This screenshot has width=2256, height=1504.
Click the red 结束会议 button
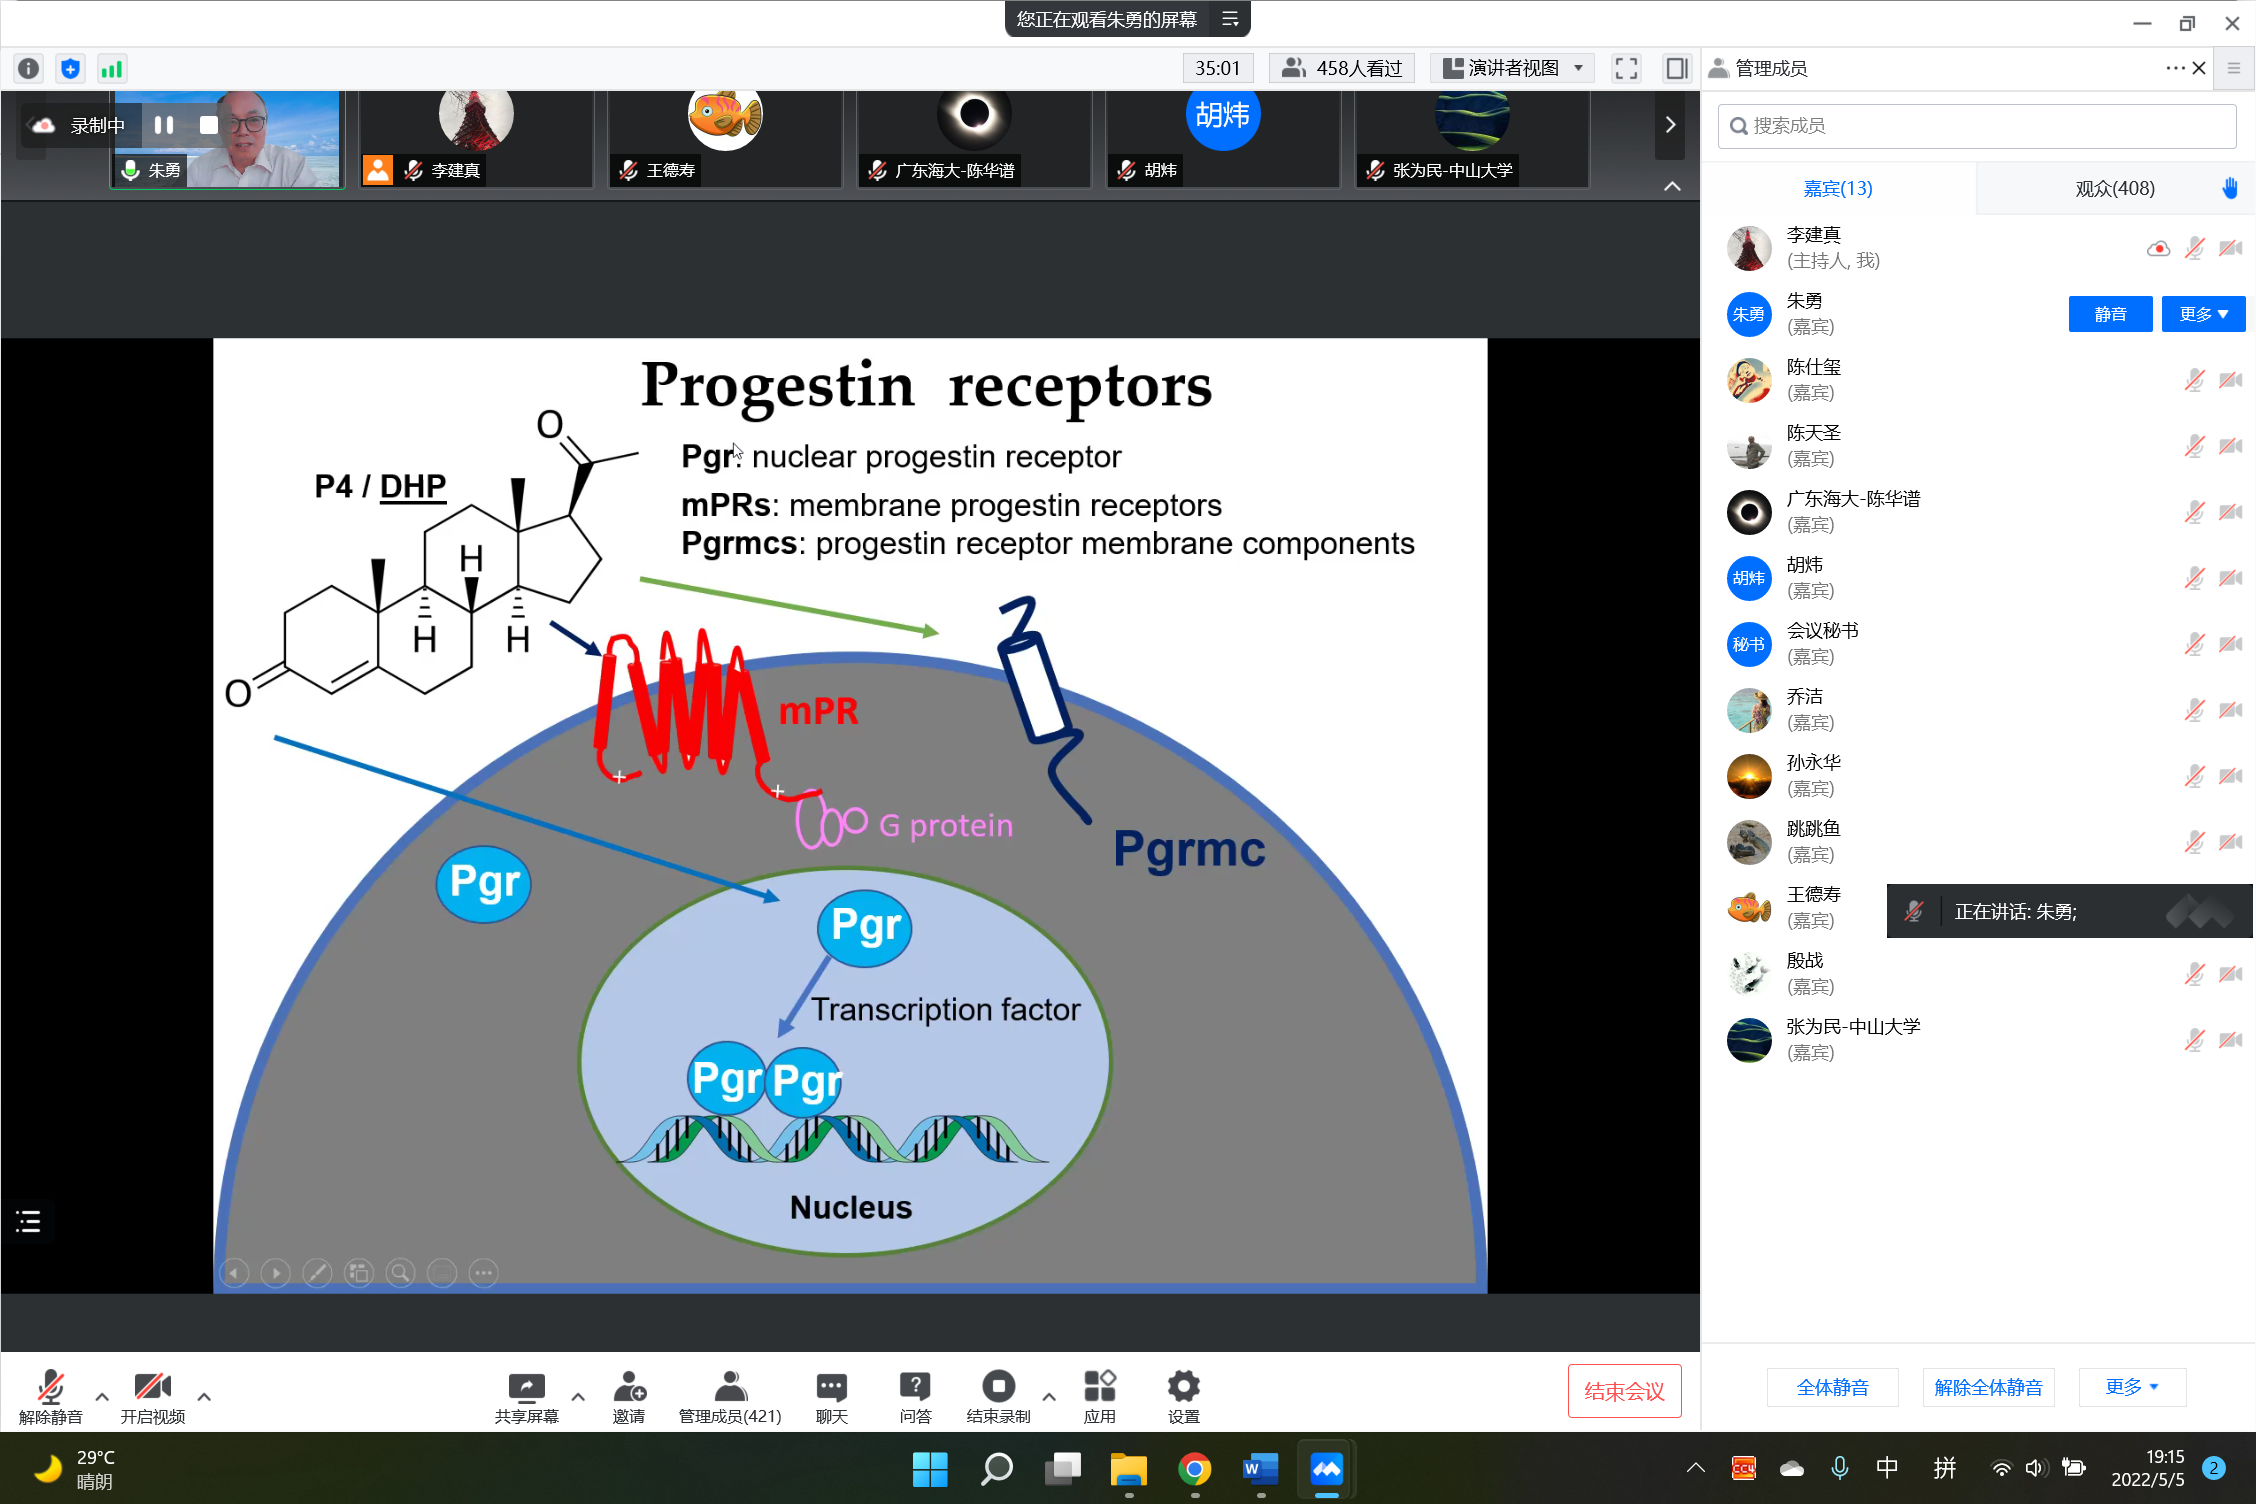coord(1624,1391)
